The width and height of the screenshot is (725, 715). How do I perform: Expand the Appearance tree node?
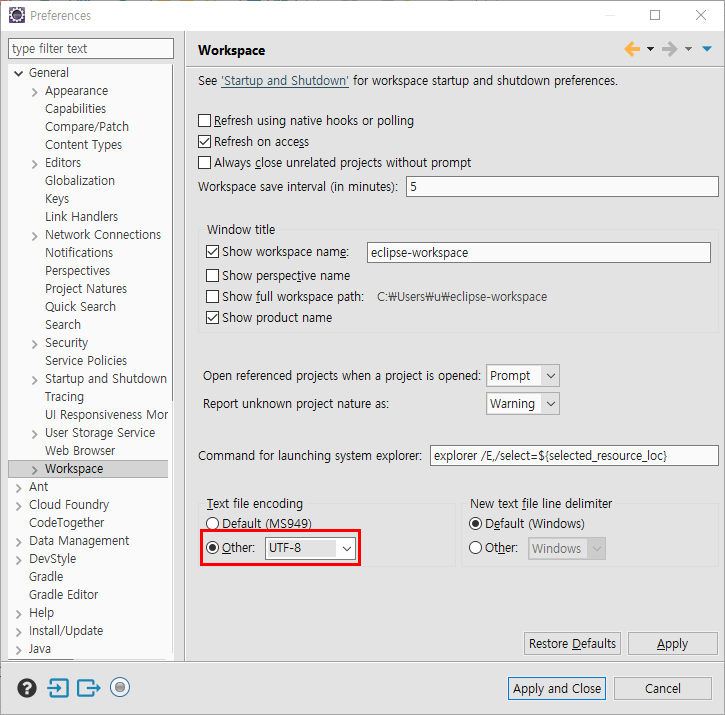pos(35,92)
